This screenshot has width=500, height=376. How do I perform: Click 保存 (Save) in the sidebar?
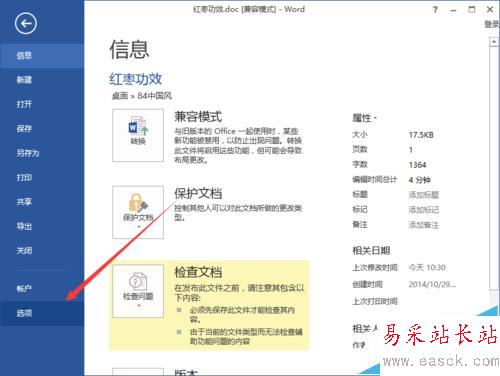[42, 128]
